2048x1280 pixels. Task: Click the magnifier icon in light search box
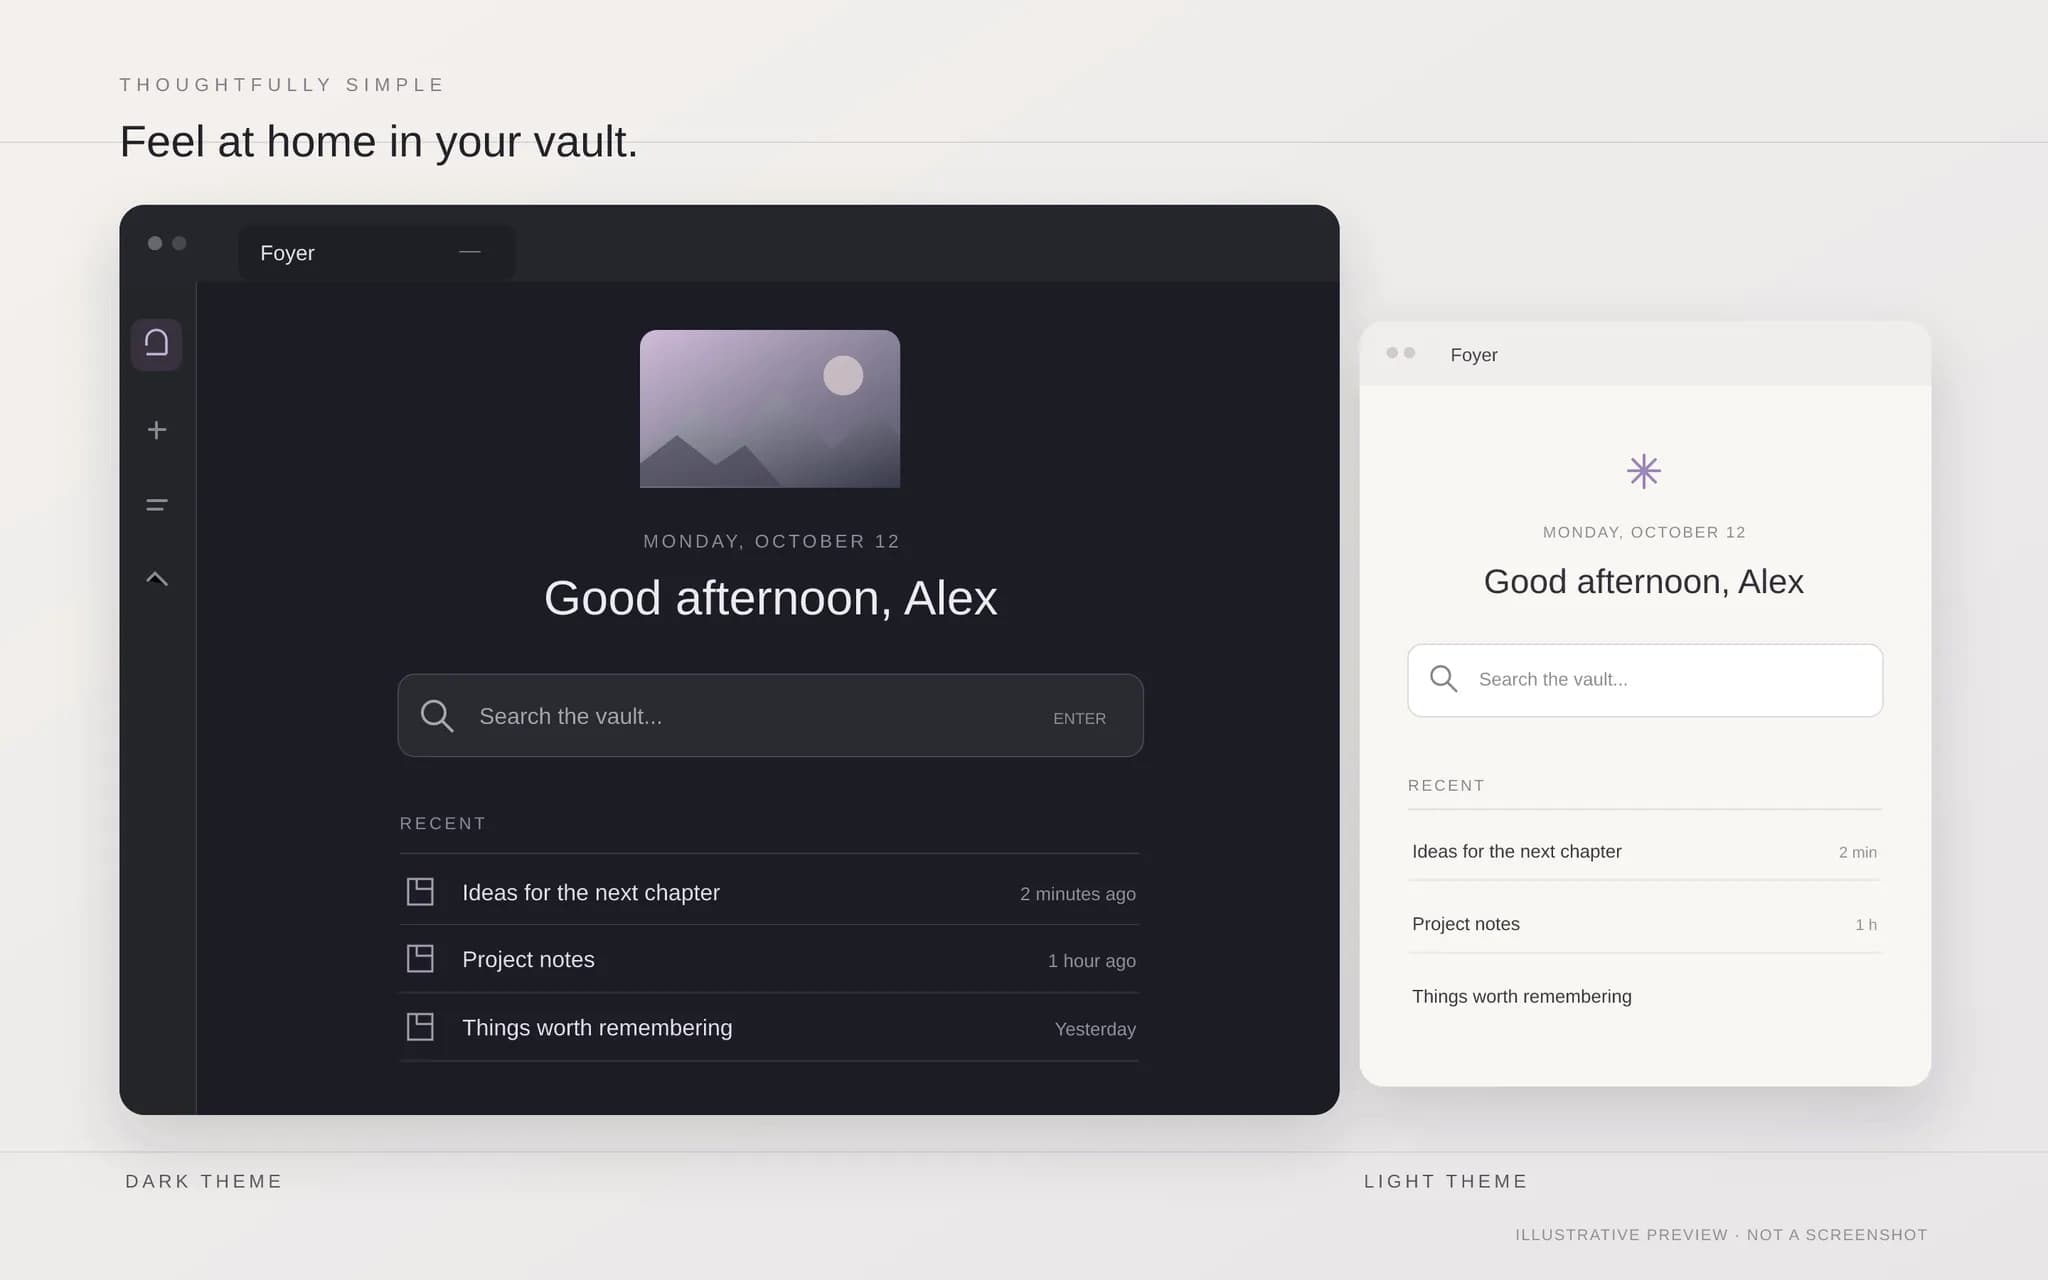1443,679
